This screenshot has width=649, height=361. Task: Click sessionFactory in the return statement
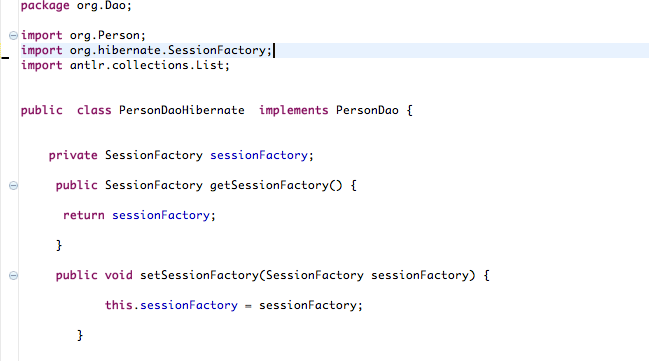[161, 216]
